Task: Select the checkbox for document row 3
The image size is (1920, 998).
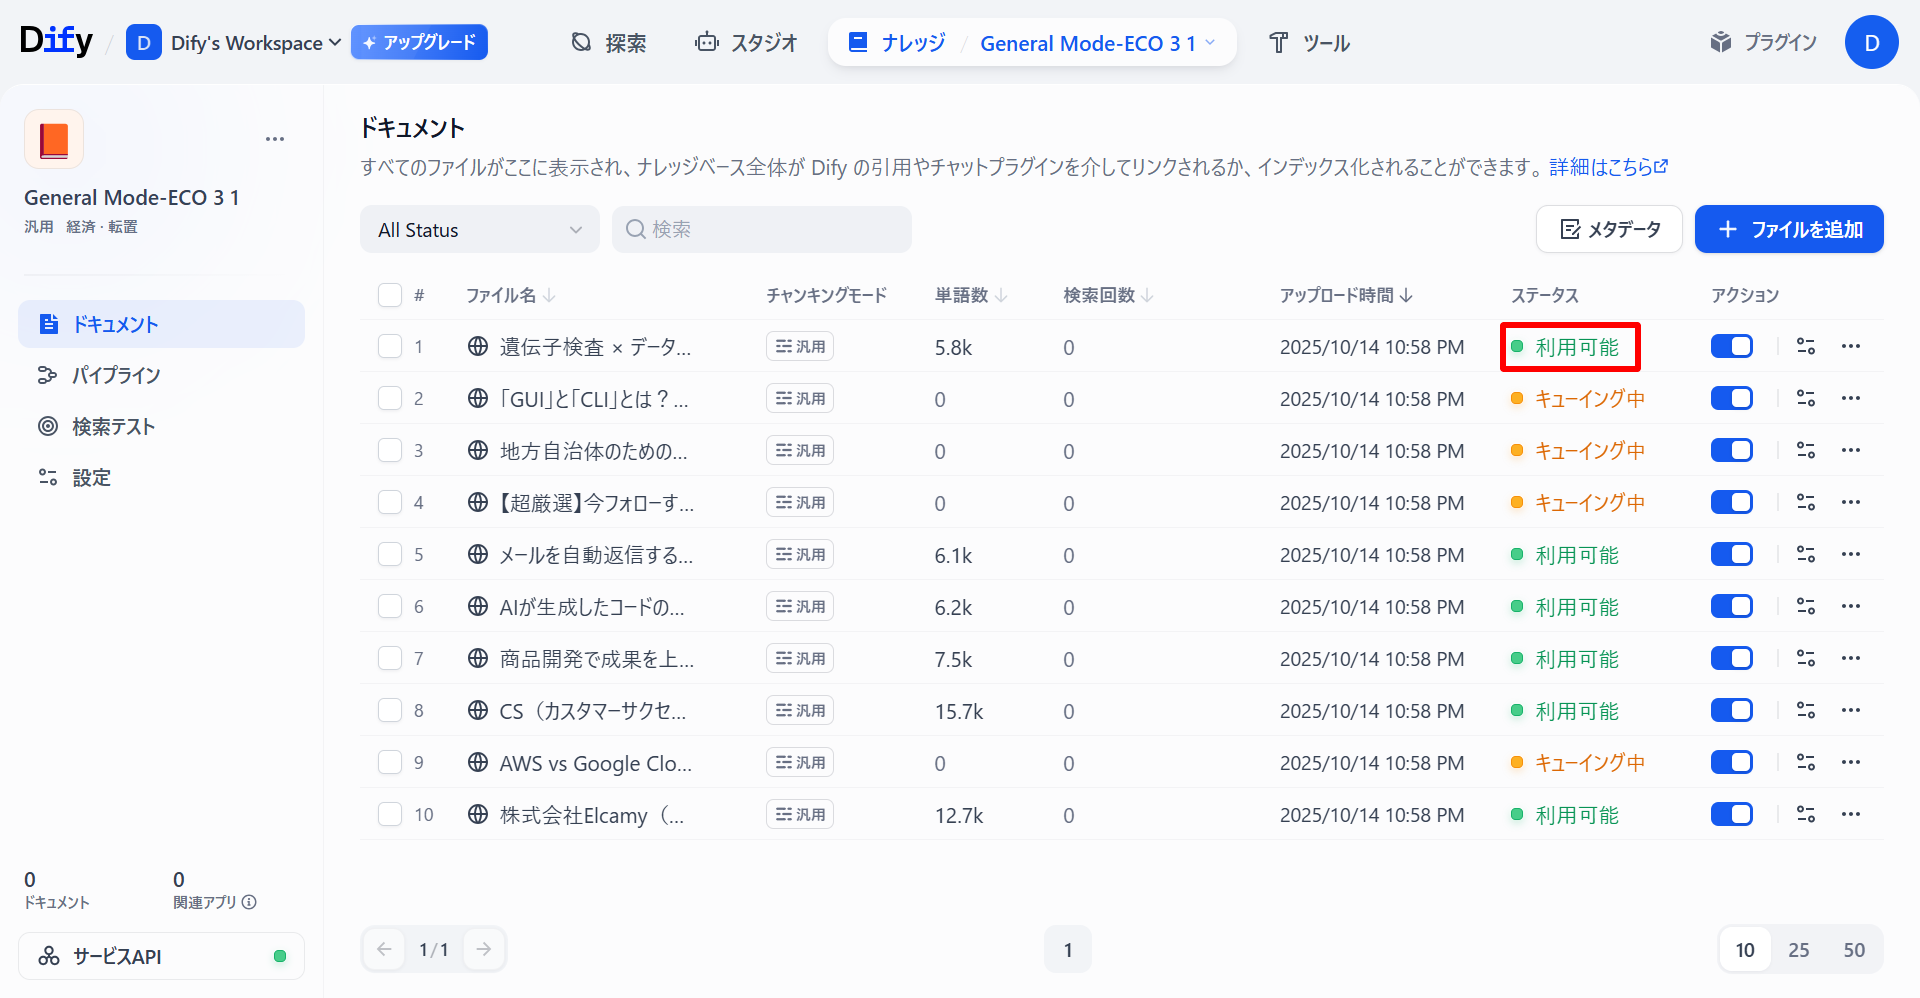Action: tap(390, 450)
